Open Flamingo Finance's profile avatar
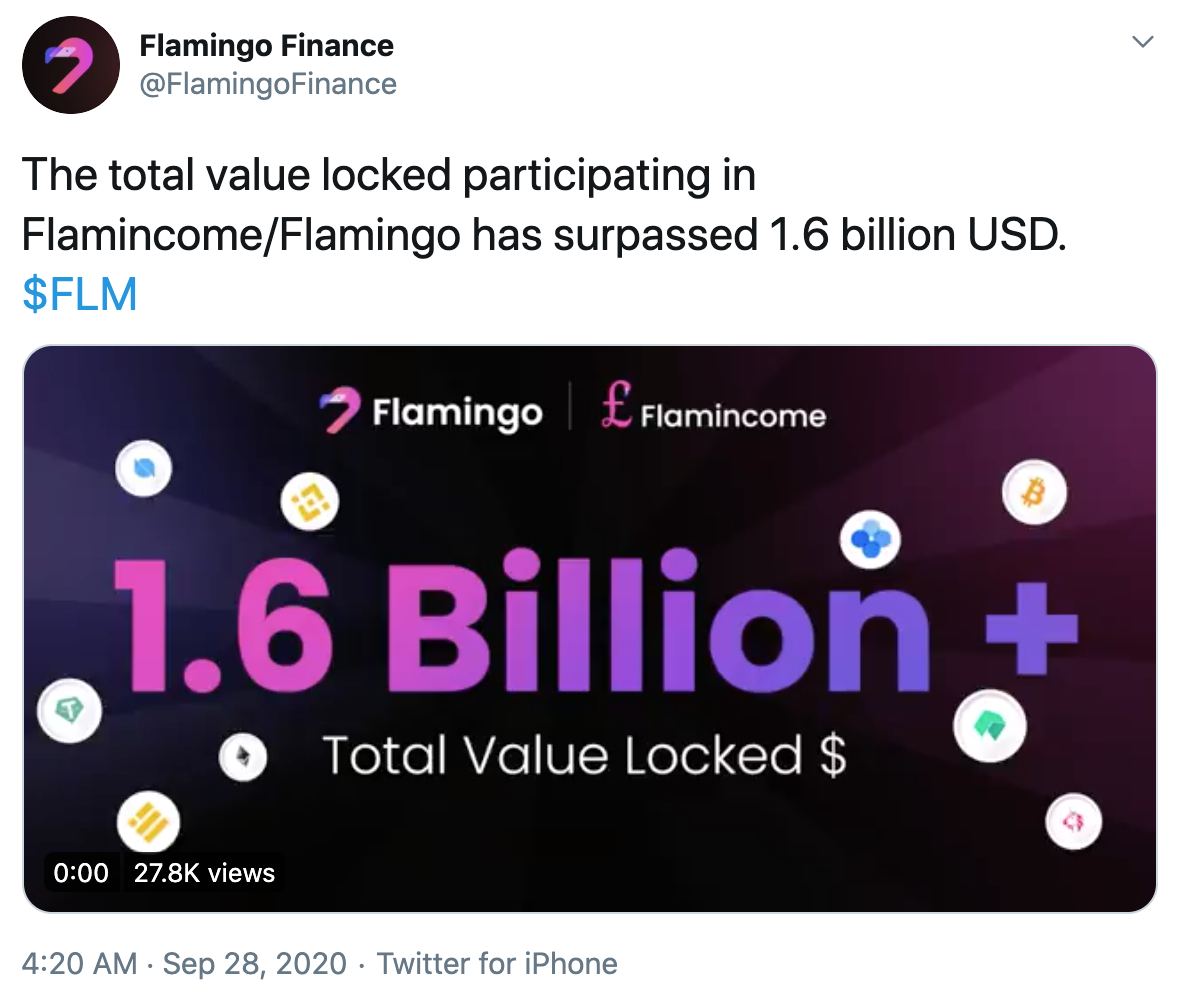This screenshot has height=1002, width=1182. (71, 64)
